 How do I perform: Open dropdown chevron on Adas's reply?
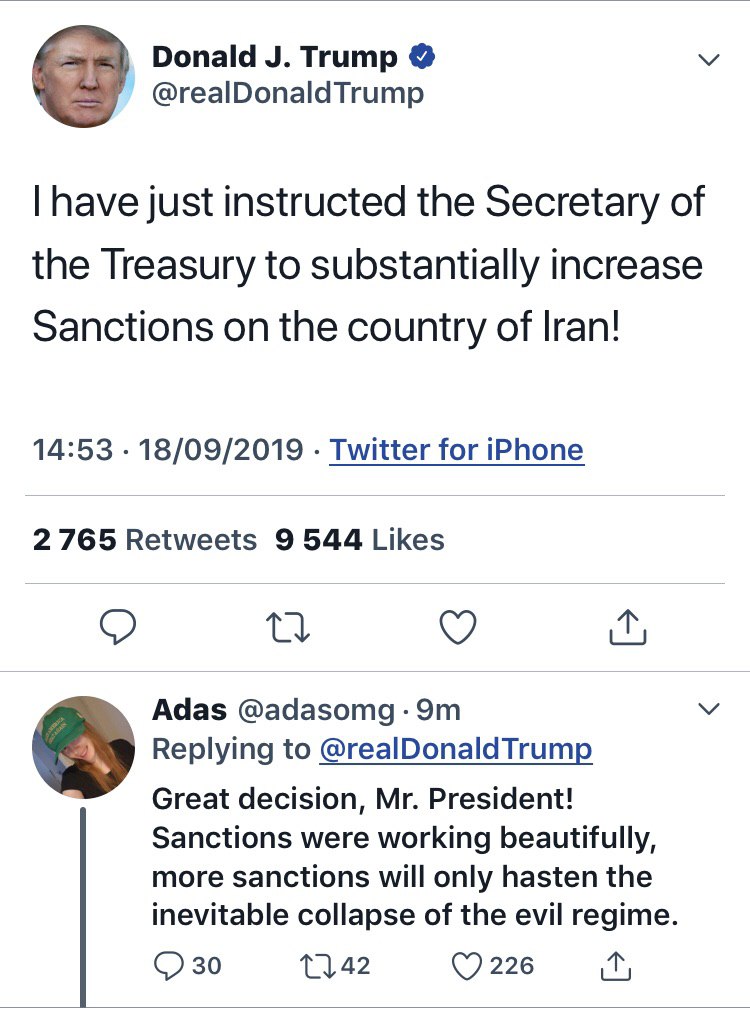708,709
